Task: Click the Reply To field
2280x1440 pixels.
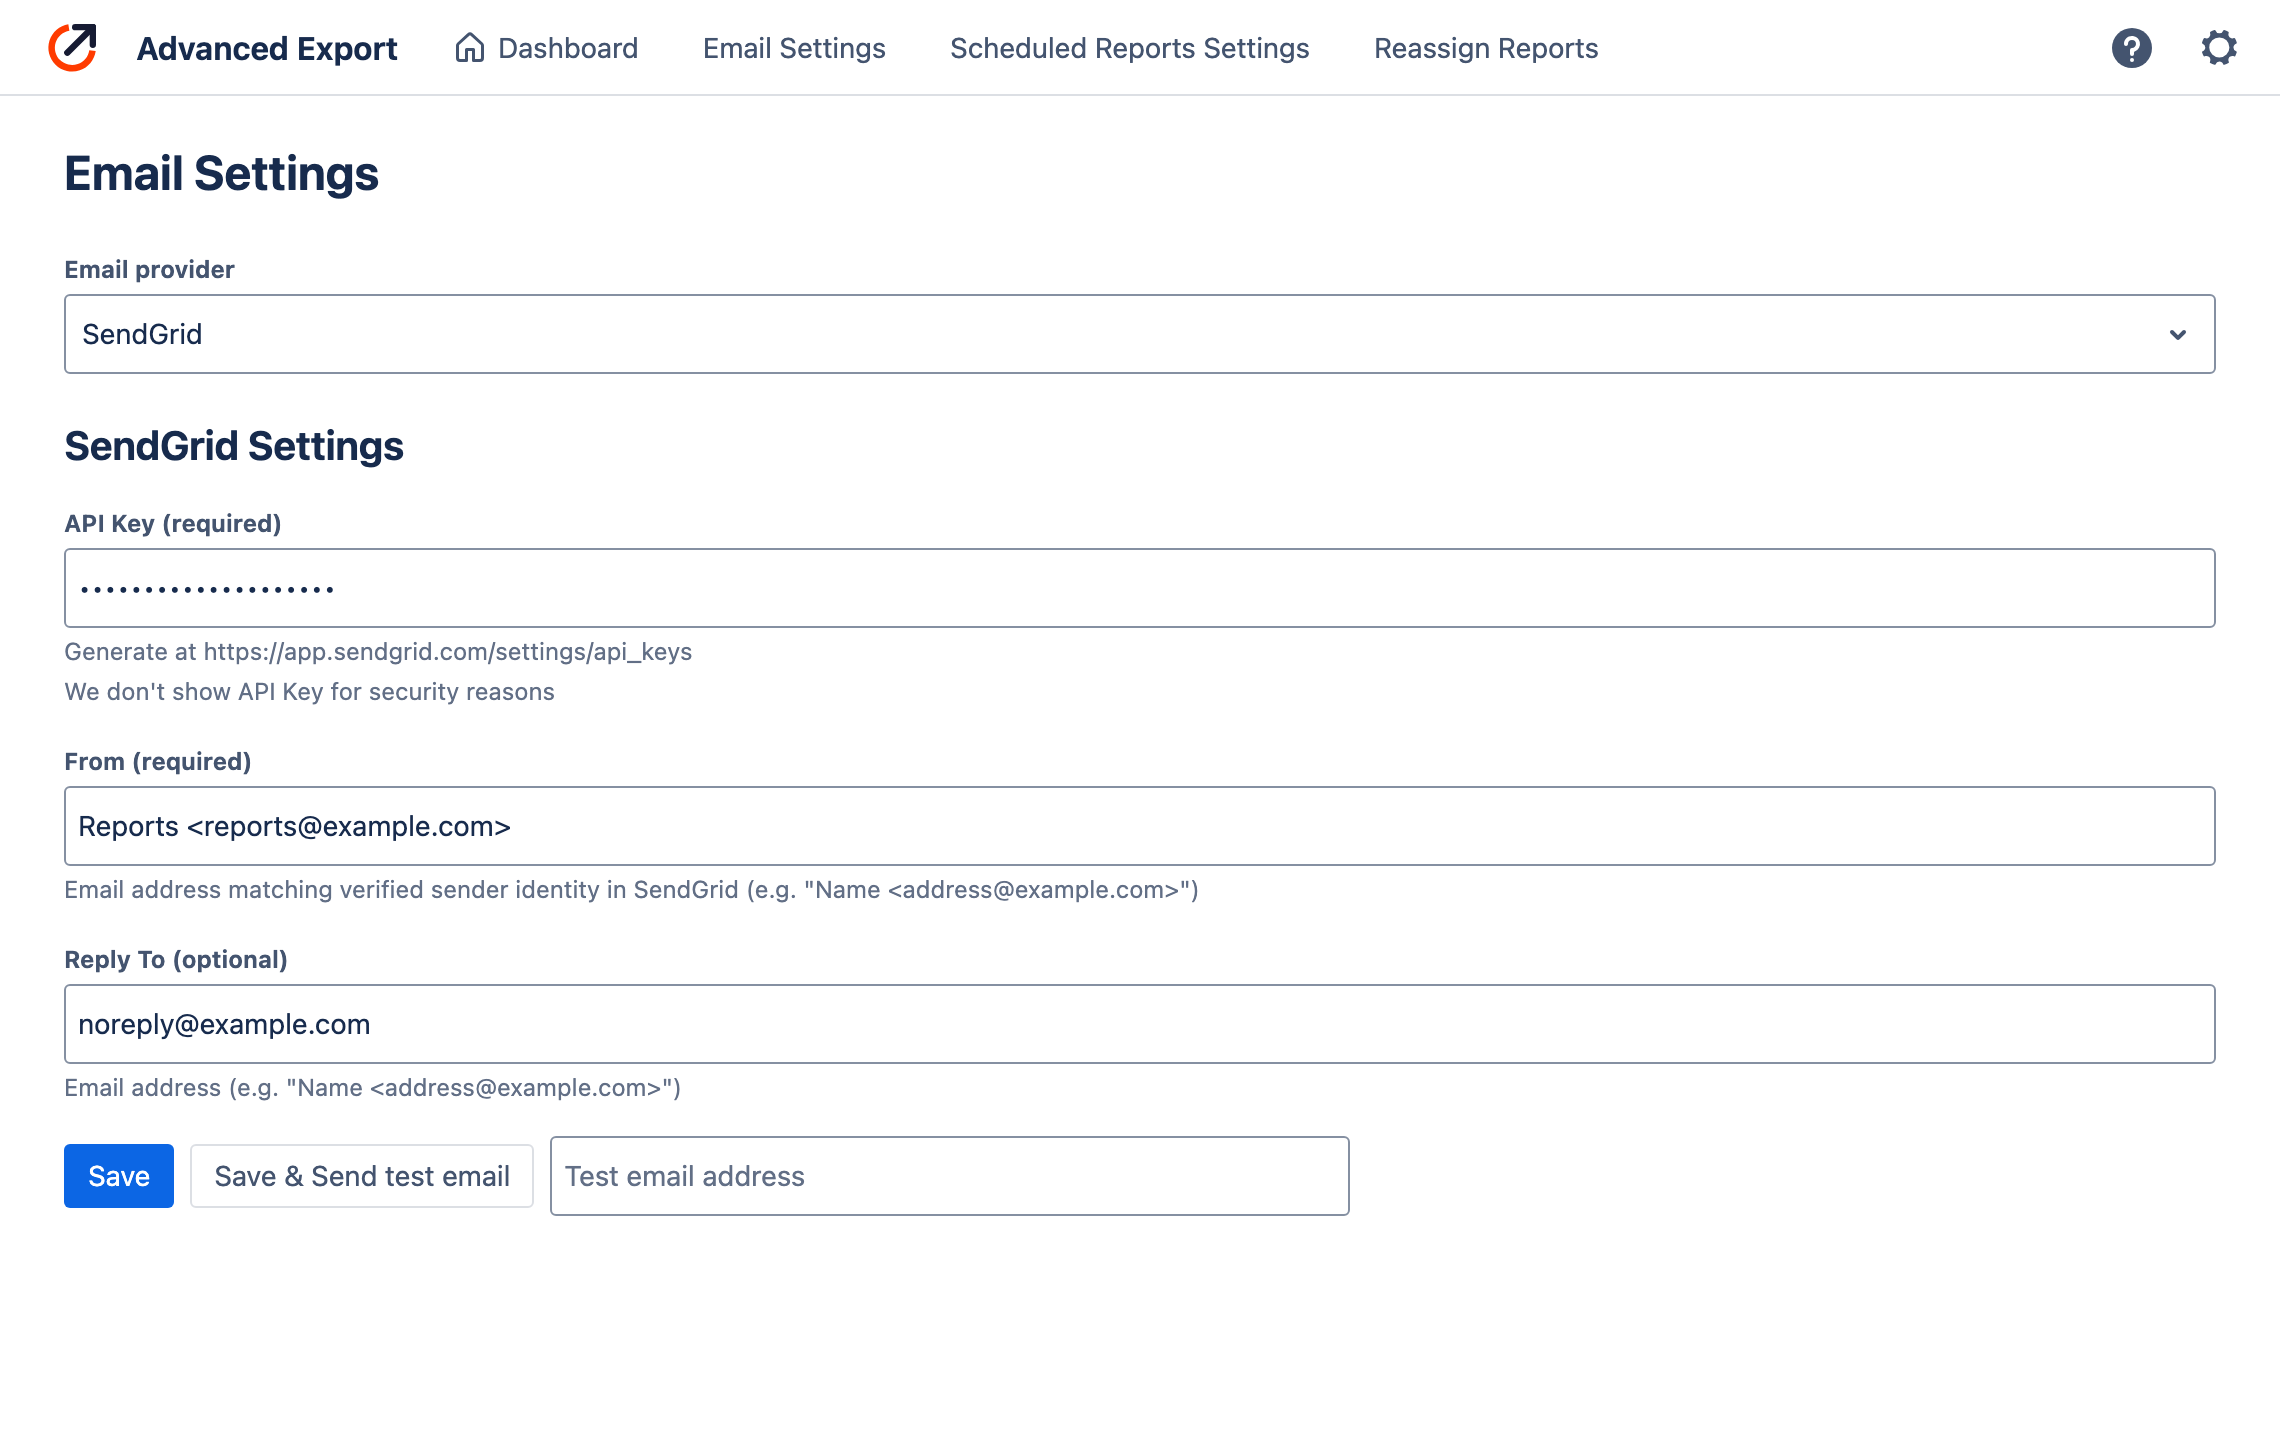Action: [1140, 1024]
